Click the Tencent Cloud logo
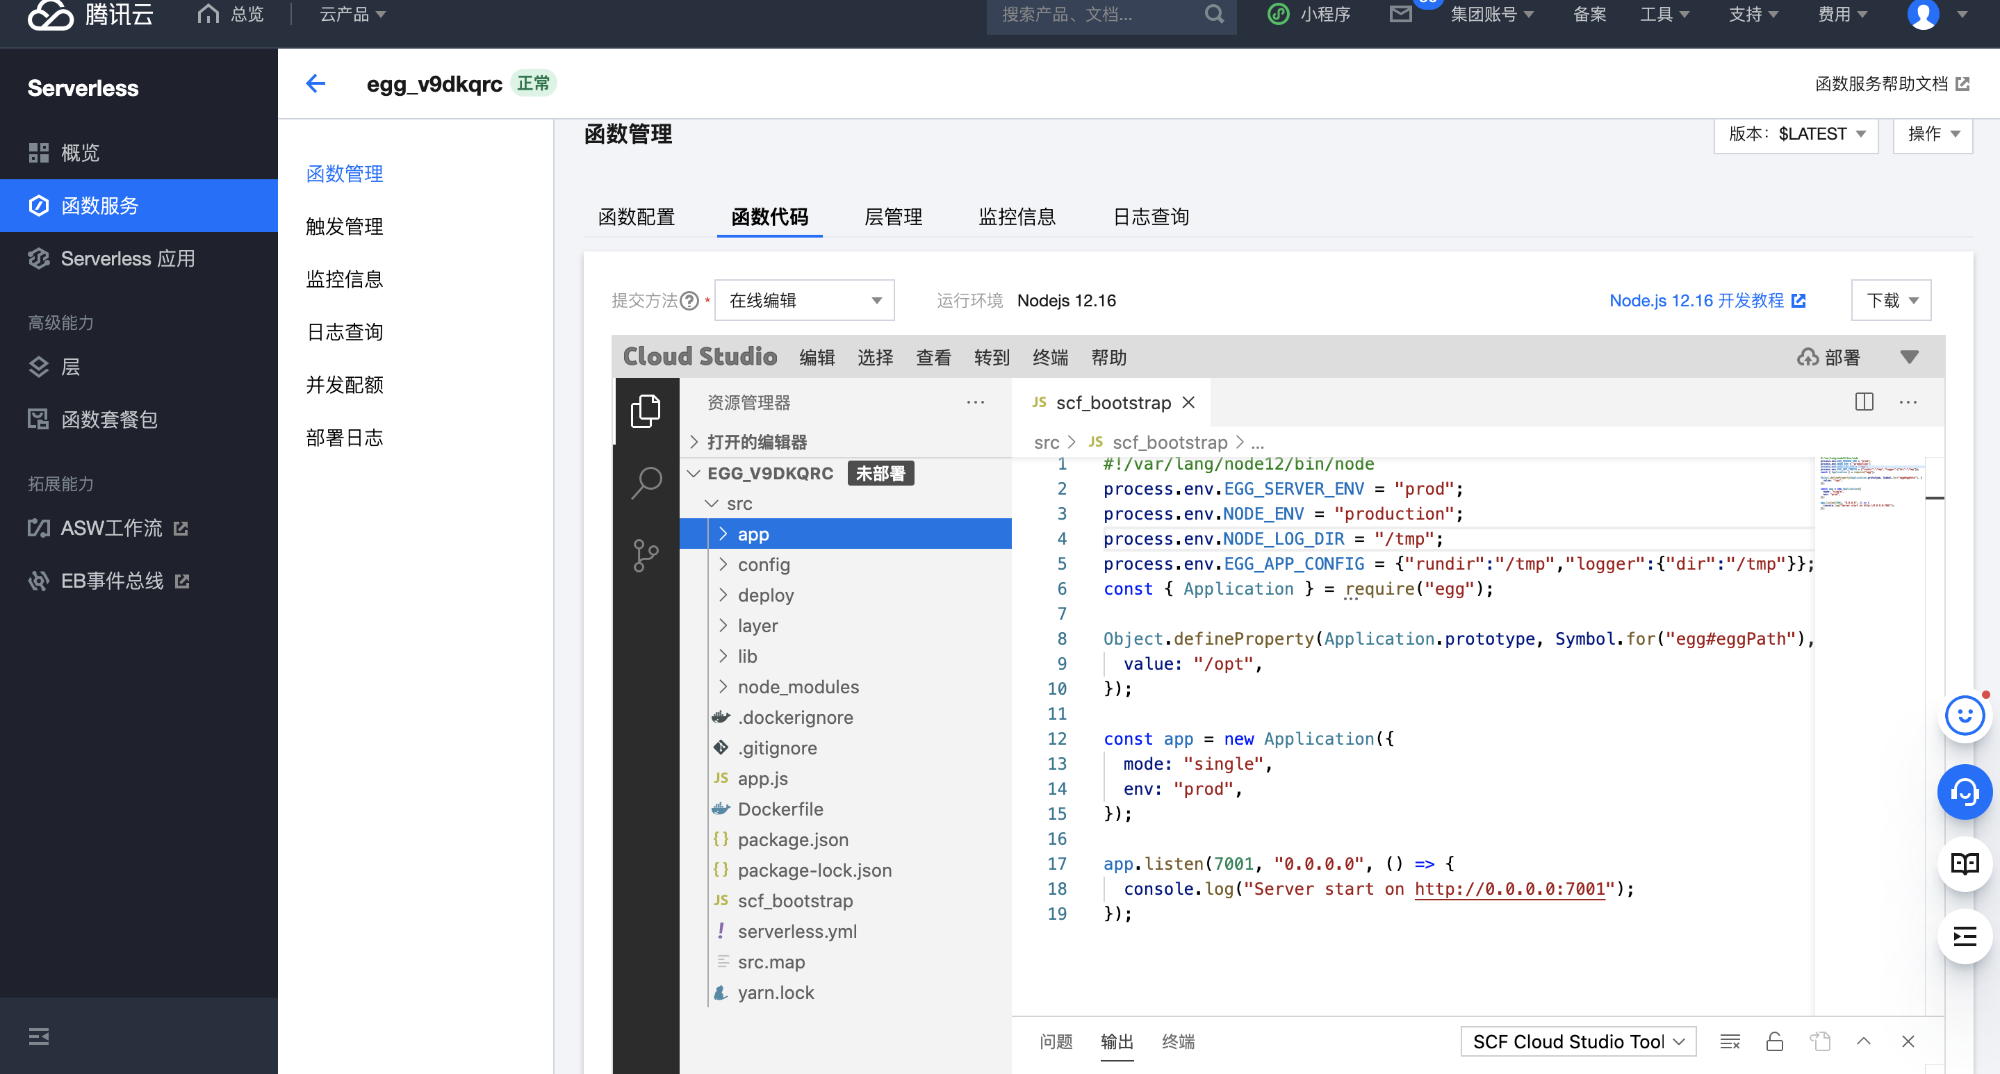 coord(91,14)
